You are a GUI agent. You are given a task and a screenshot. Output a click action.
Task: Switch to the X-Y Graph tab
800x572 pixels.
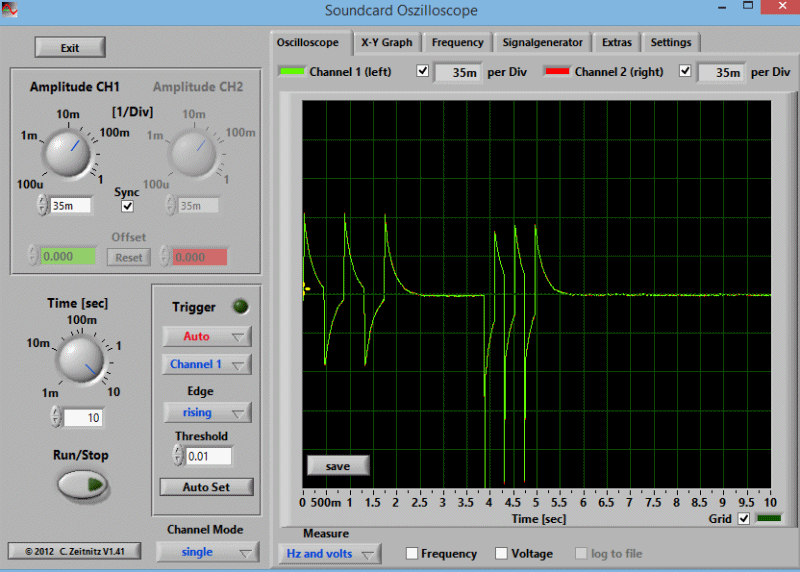387,42
